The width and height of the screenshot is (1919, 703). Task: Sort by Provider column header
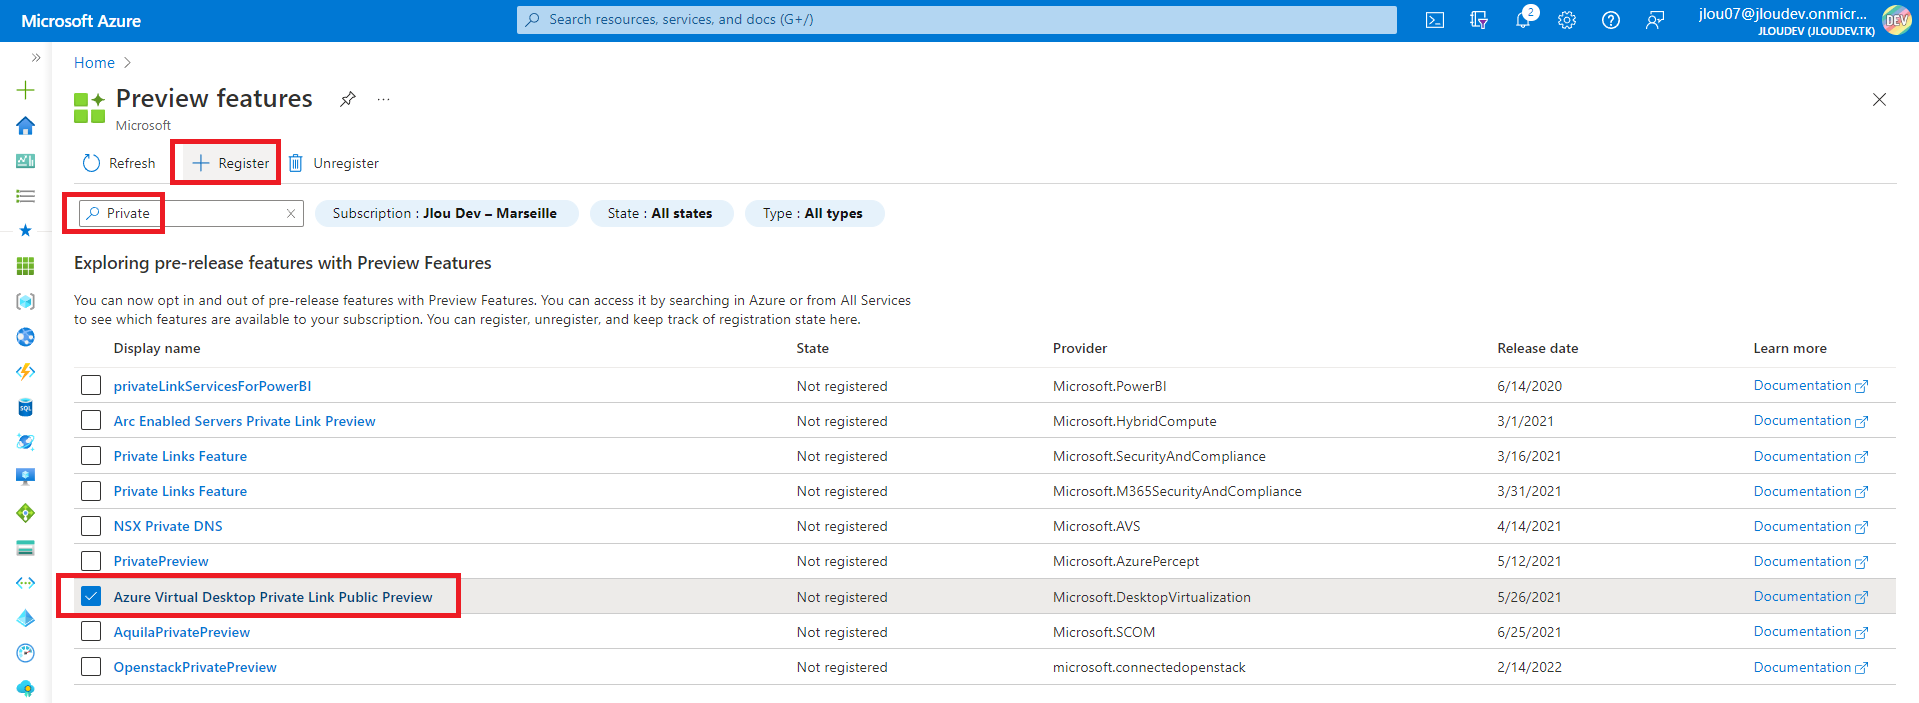coord(1079,348)
